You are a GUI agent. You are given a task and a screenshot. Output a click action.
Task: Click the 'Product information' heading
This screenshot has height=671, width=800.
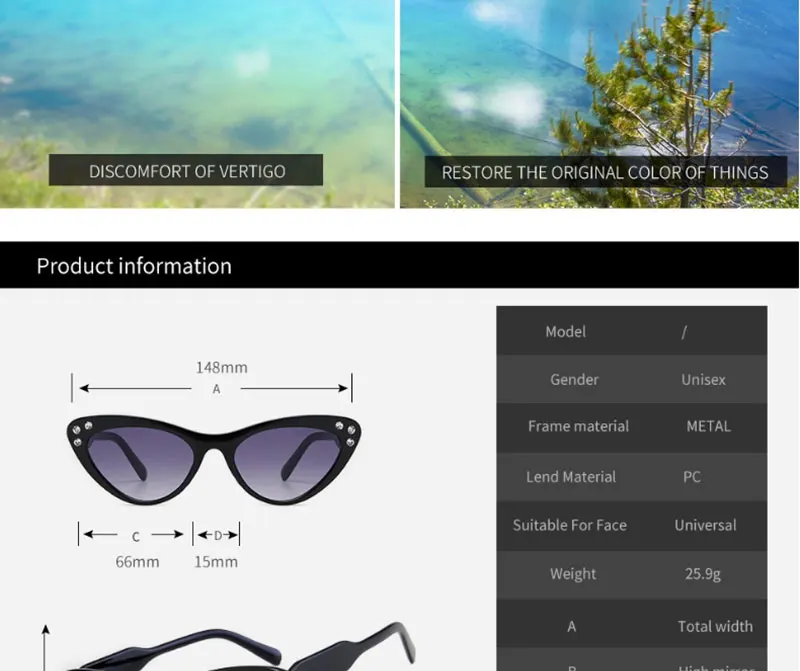click(x=134, y=266)
